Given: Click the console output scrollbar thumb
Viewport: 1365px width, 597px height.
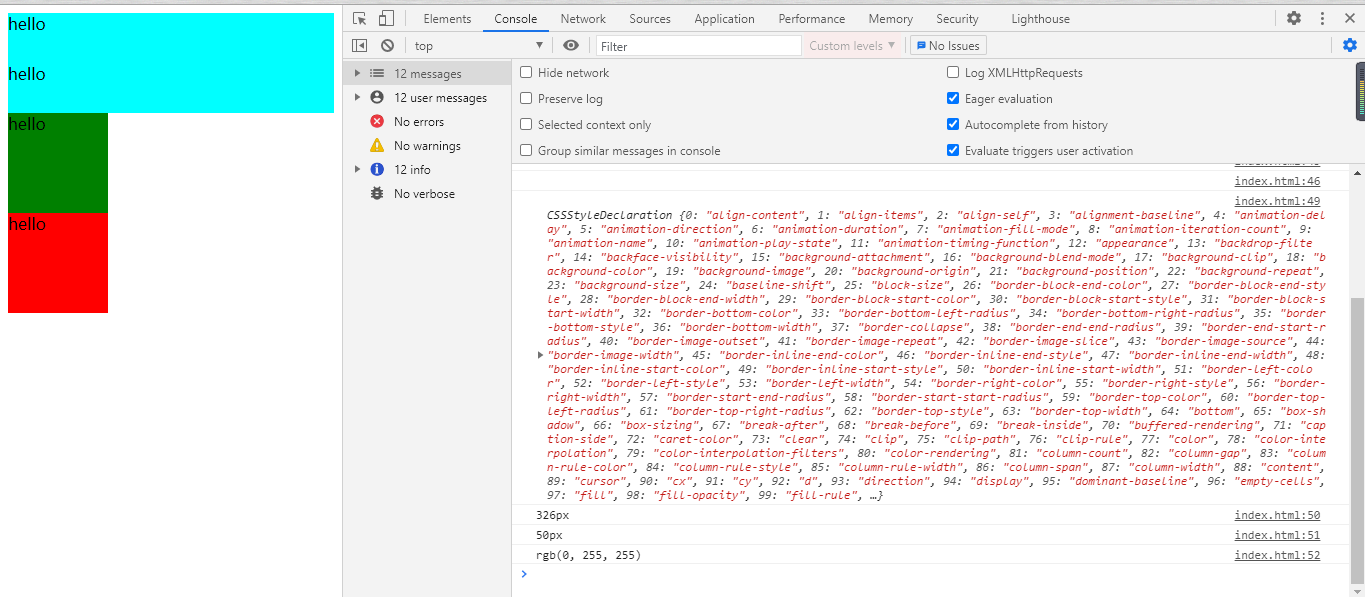Looking at the screenshot, I should [x=1357, y=440].
